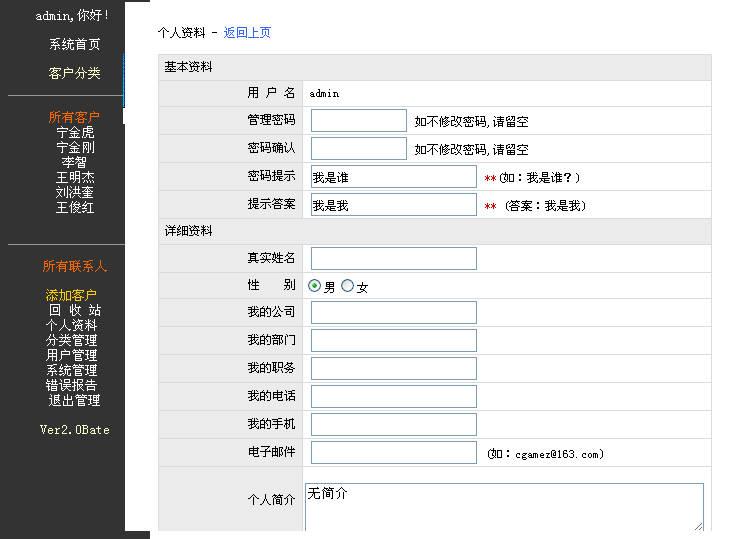The image size is (731, 539).
Task: Select the 女 gender radio button
Action: [347, 286]
